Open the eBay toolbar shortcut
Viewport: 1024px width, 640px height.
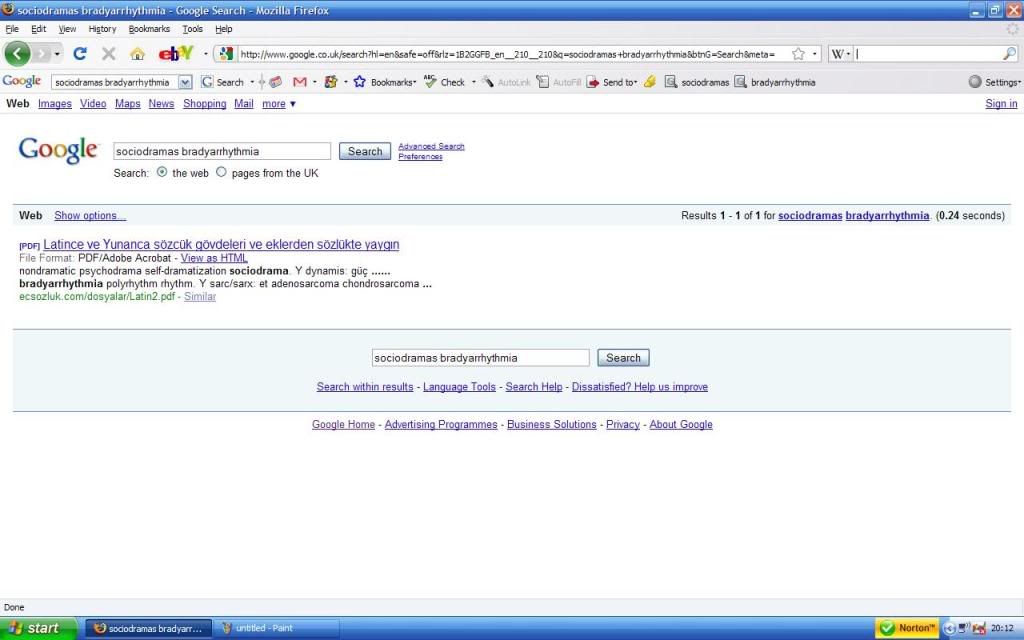click(176, 54)
